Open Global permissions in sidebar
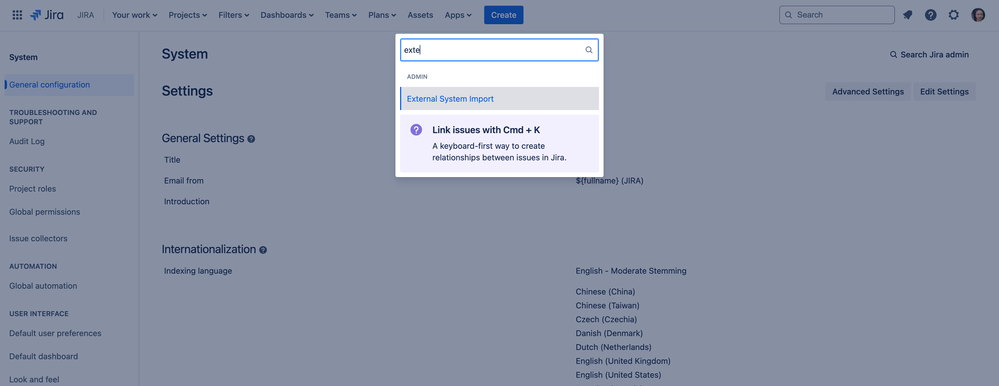The image size is (999, 386). 45,211
